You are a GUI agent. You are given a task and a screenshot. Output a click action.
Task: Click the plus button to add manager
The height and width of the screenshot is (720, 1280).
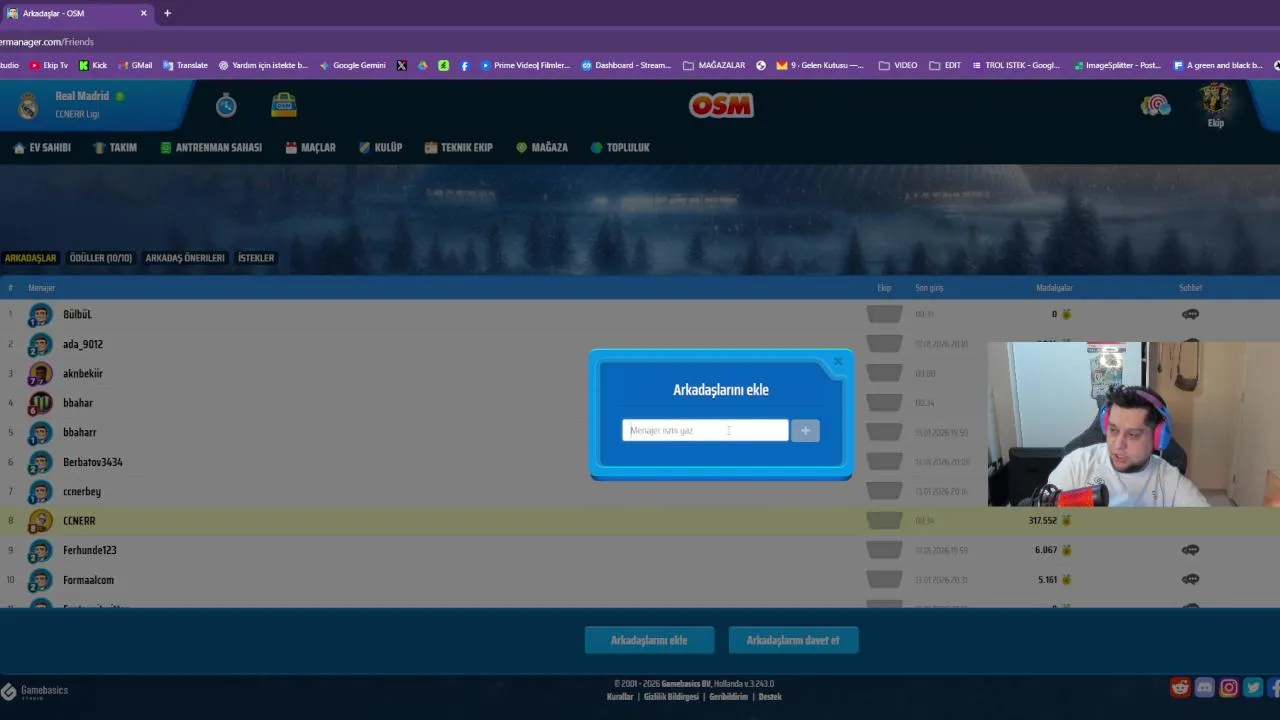(x=805, y=430)
